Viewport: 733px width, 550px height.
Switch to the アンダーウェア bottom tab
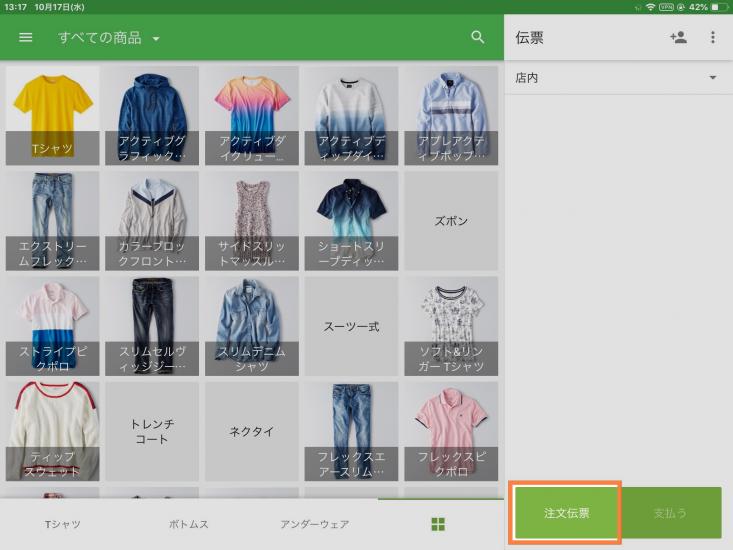click(315, 524)
